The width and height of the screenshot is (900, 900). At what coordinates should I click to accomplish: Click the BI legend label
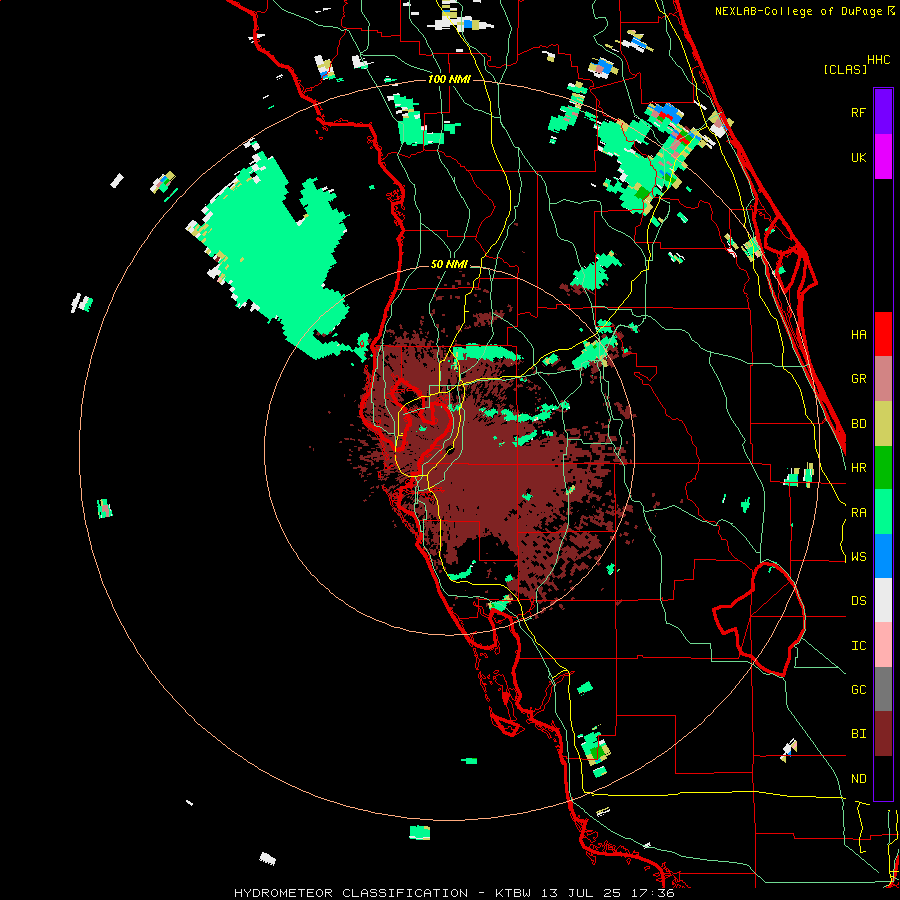click(858, 734)
